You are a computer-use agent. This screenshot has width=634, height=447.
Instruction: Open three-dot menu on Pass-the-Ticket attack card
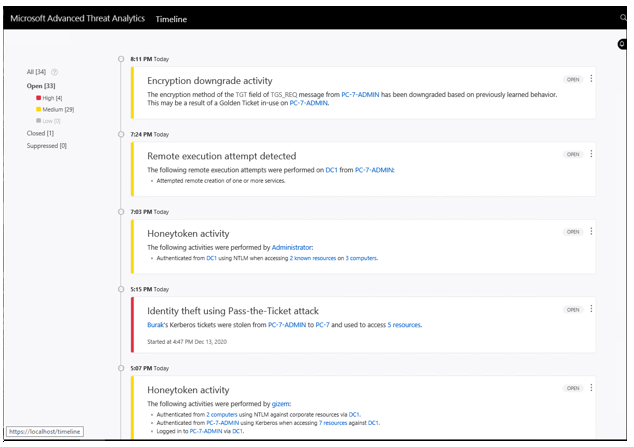(x=591, y=310)
